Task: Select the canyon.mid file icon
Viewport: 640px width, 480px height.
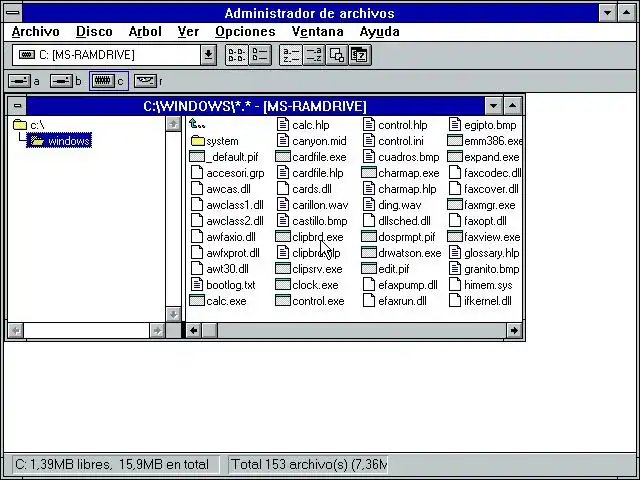Action: point(283,140)
